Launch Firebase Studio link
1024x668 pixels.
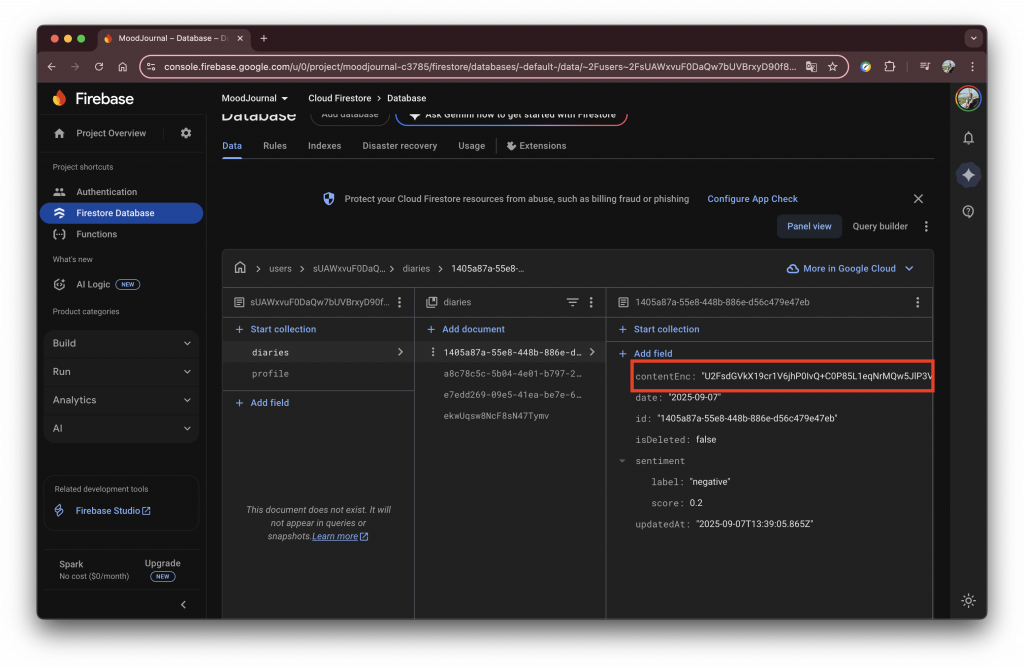point(113,511)
